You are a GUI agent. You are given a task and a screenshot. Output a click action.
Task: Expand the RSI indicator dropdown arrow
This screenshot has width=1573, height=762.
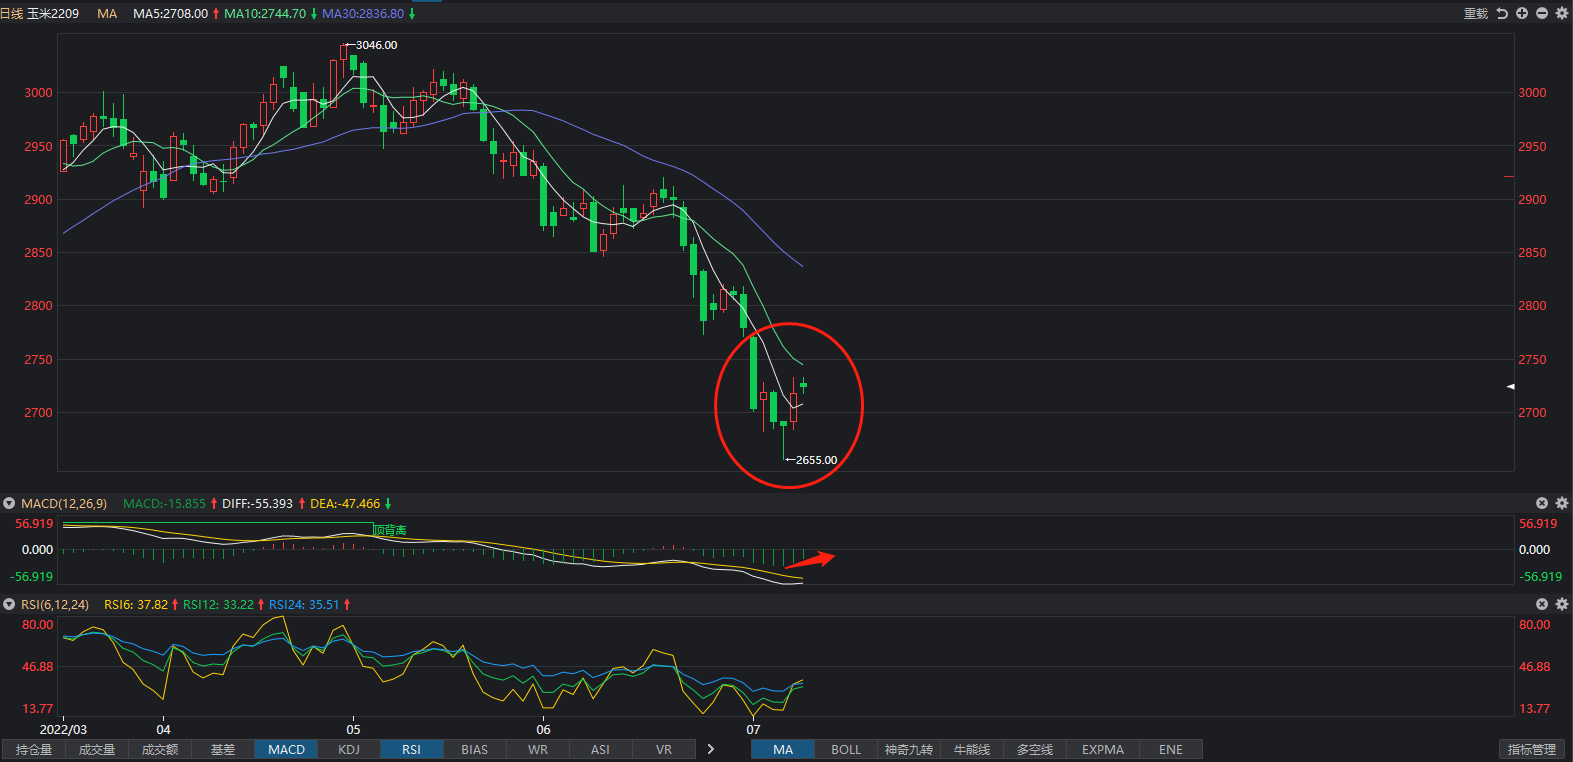click(9, 604)
